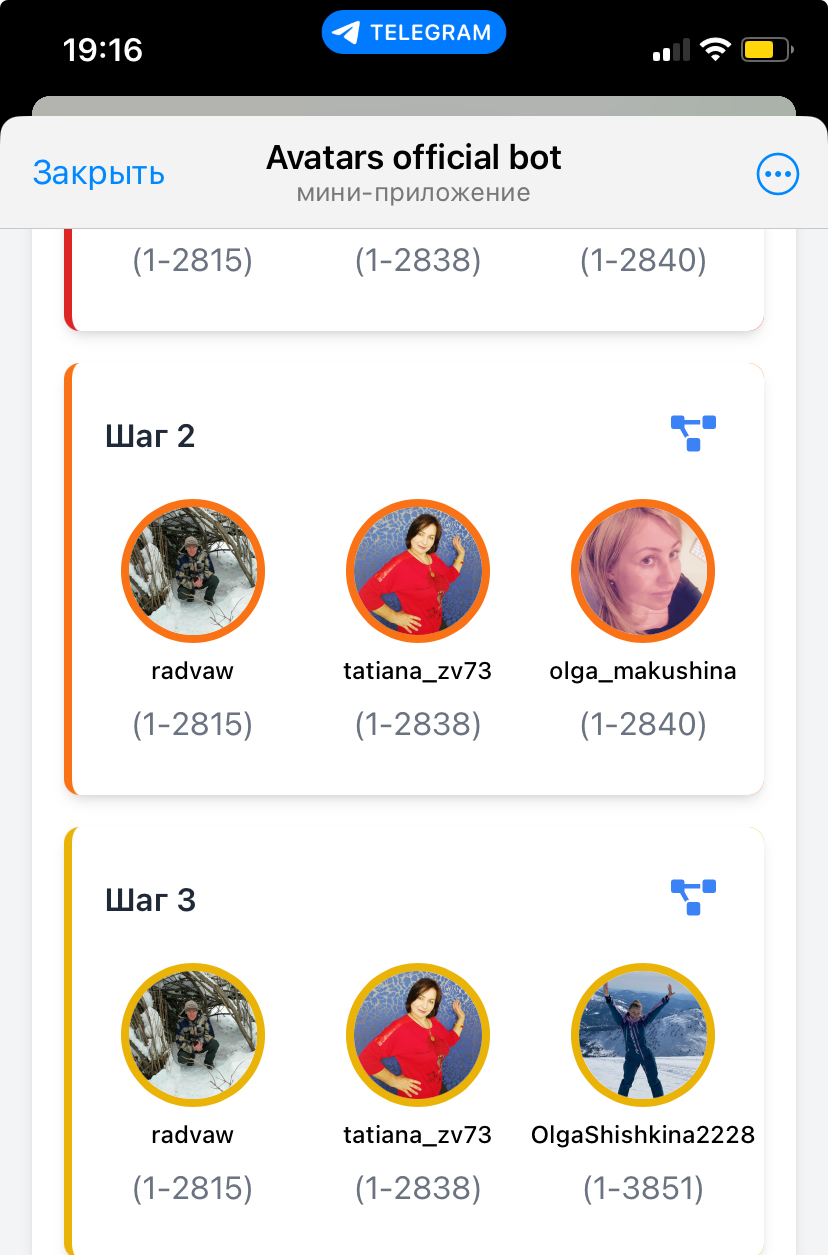This screenshot has height=1255, width=828.
Task: Open tree structure icon for Шаг 2
Action: (x=693, y=433)
